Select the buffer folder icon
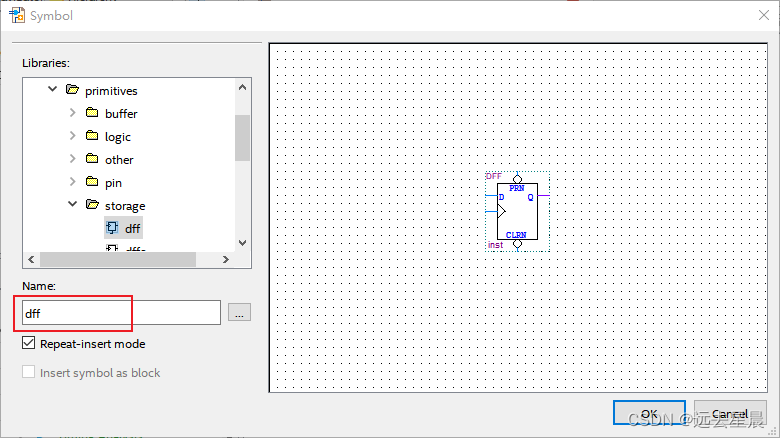The image size is (780, 438). (92, 112)
